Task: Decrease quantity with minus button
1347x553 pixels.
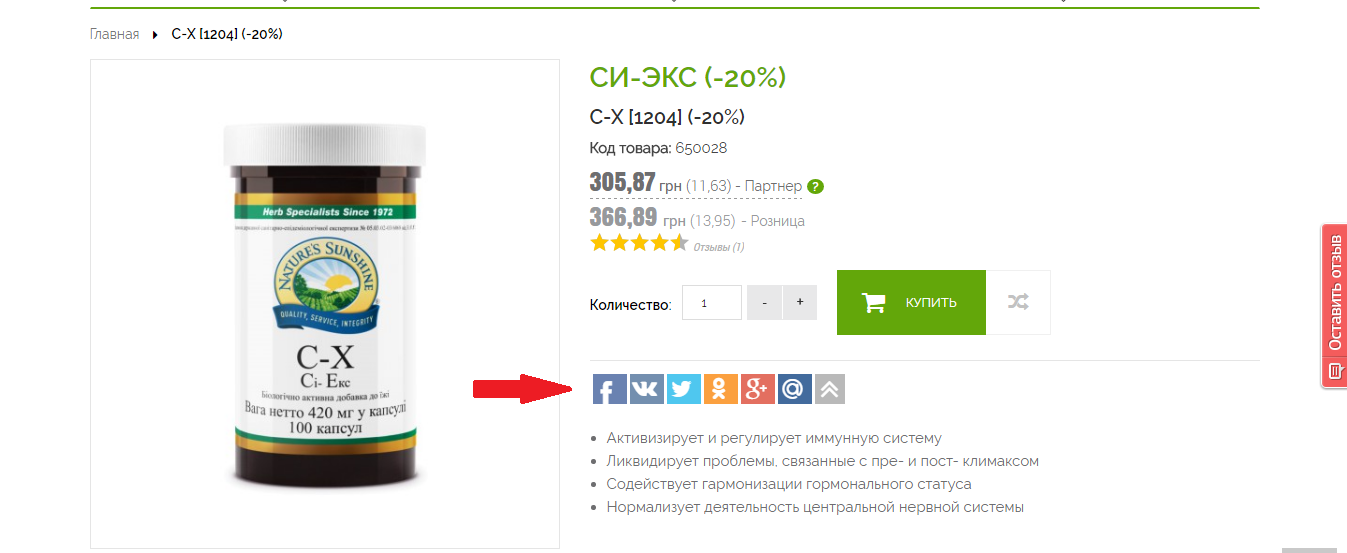Action: coord(764,302)
